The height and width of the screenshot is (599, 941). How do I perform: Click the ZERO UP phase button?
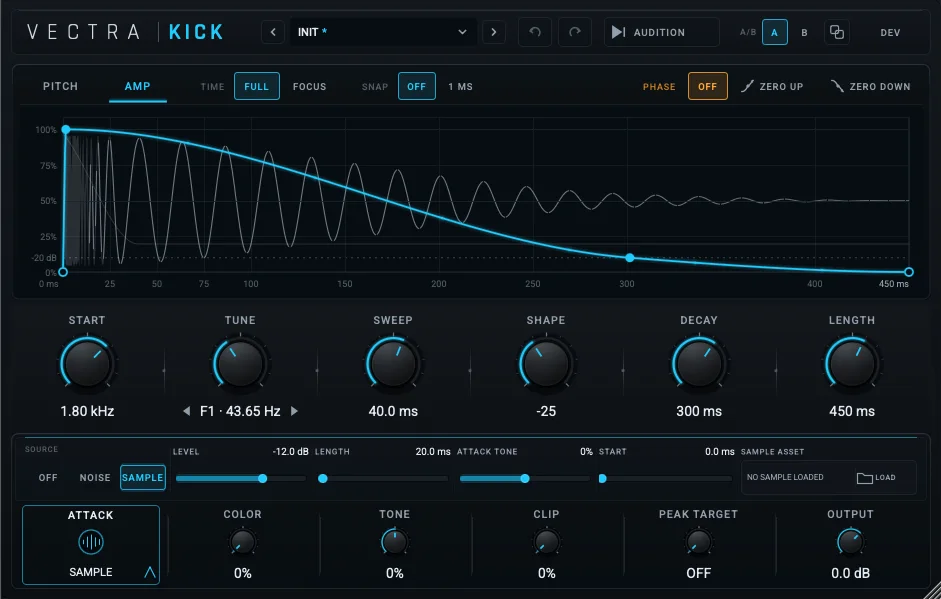772,86
